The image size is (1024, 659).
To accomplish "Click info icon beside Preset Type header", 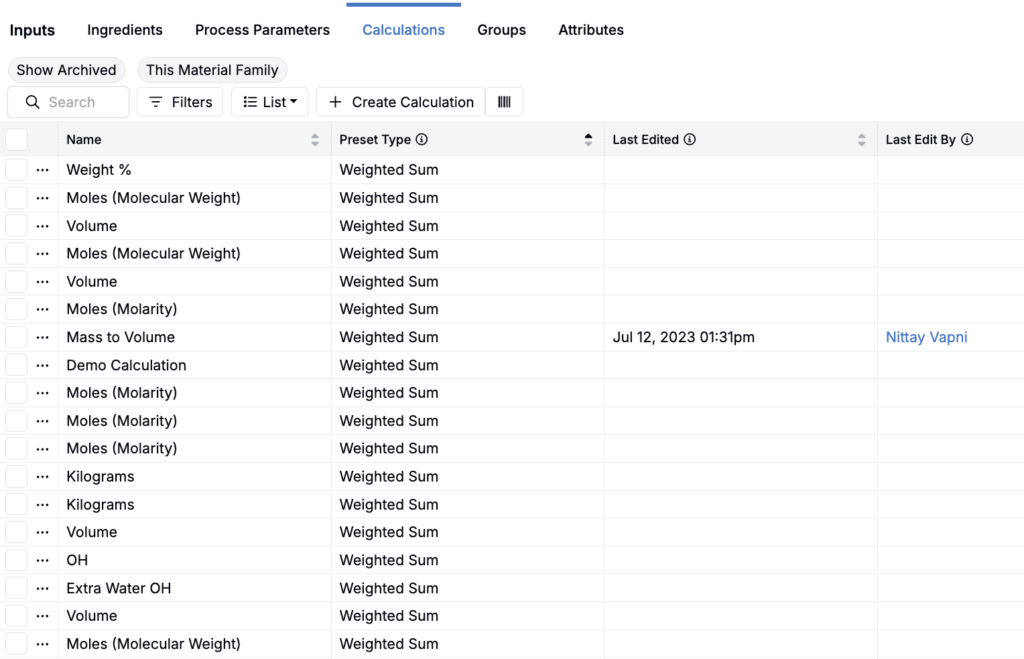I will (x=422, y=140).
